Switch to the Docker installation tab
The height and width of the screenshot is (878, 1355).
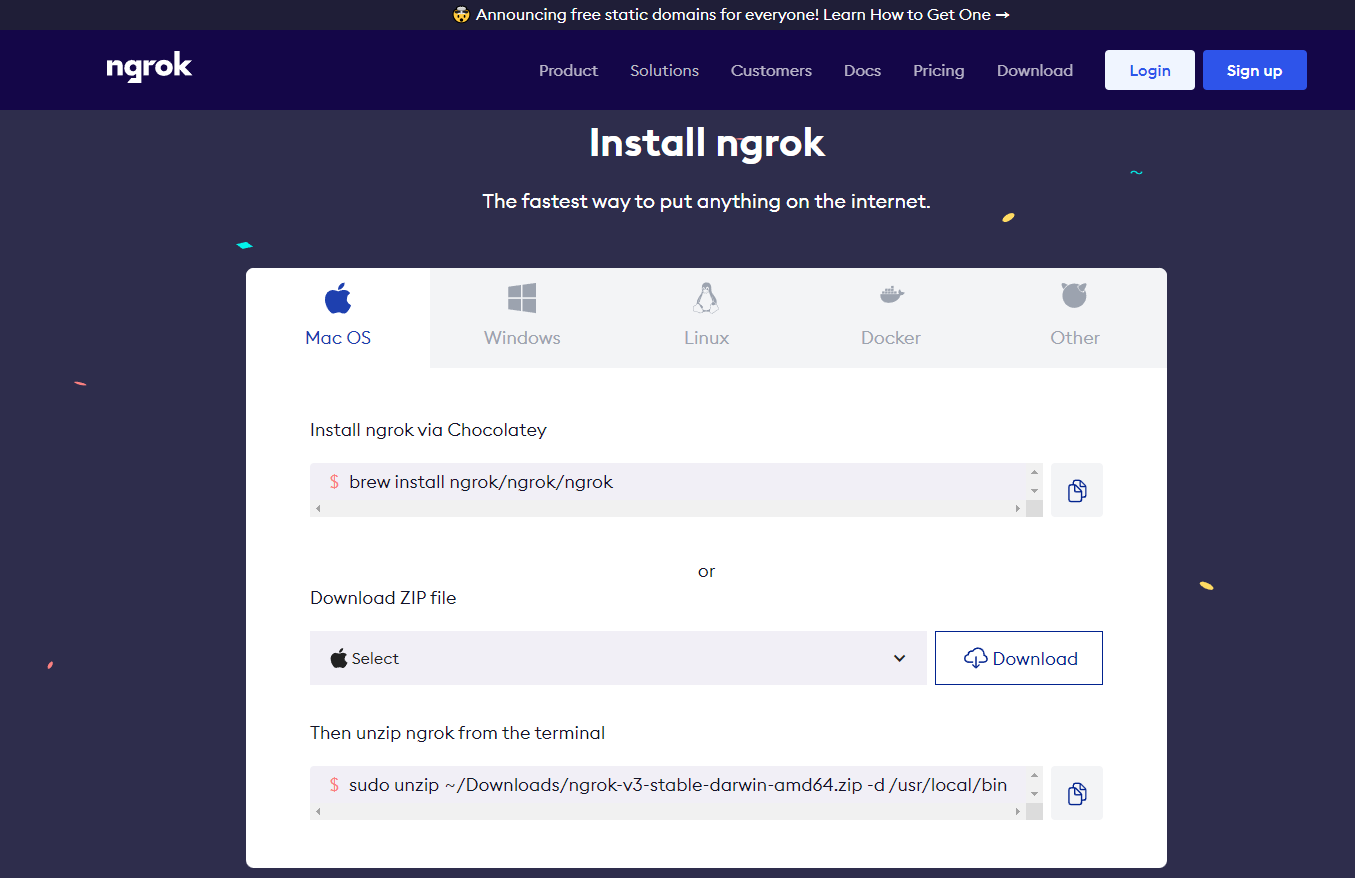click(890, 318)
